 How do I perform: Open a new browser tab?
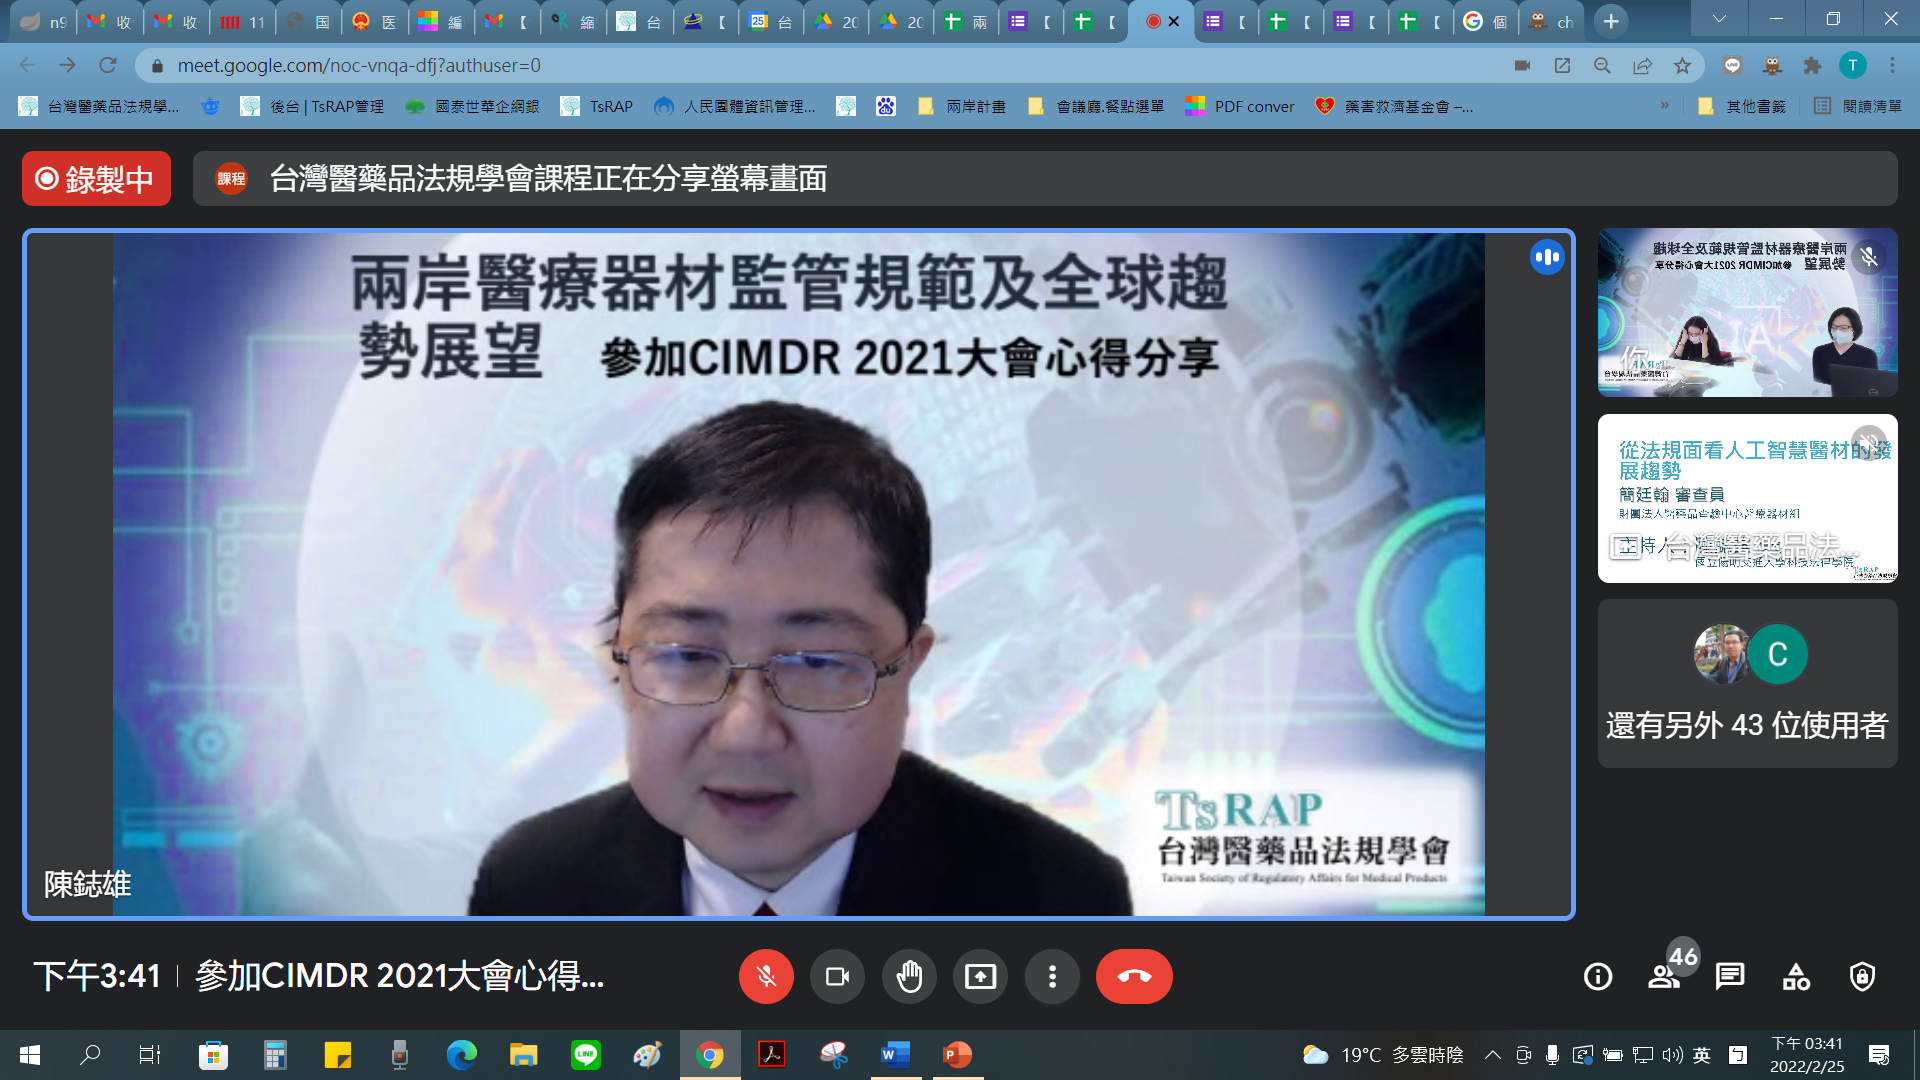pyautogui.click(x=1611, y=21)
